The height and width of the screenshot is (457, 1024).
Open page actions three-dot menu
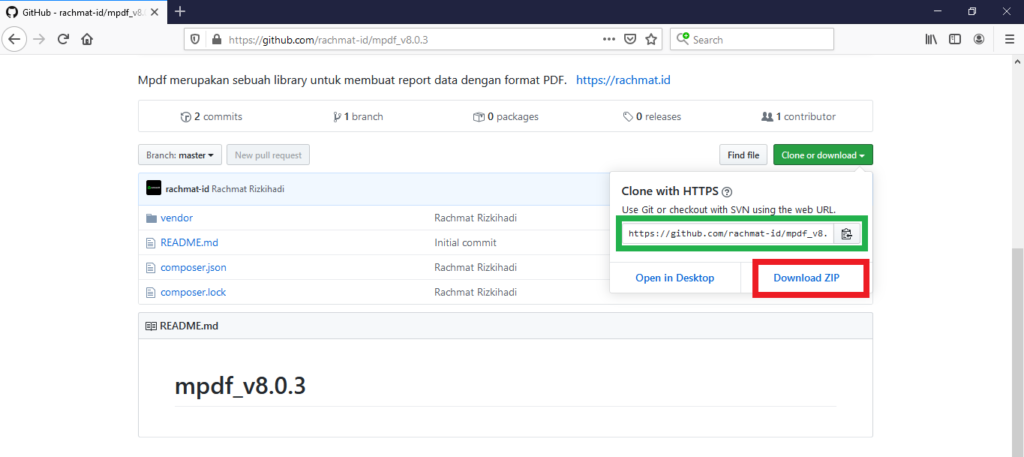click(609, 39)
